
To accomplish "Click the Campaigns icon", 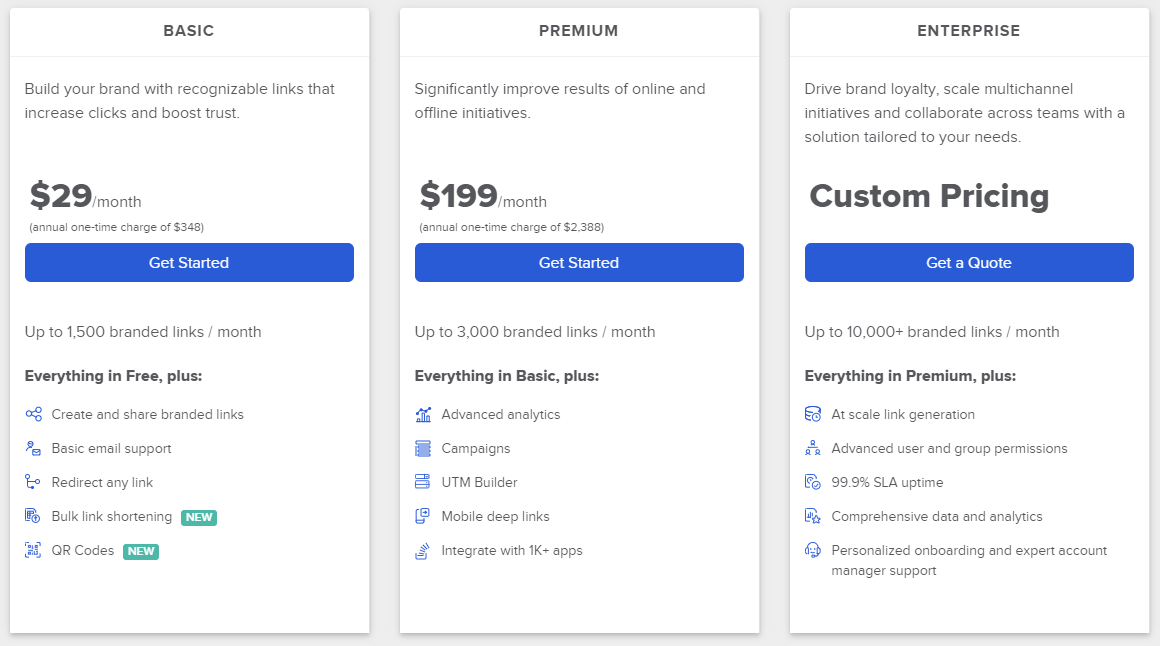I will click(x=423, y=448).
